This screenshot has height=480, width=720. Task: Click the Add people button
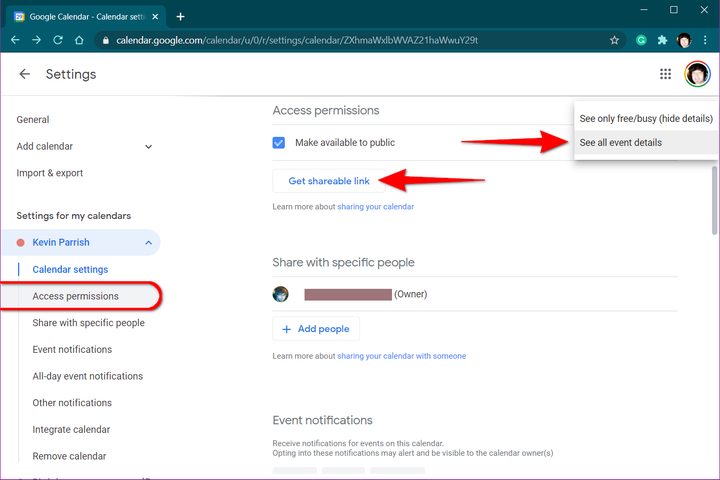pyautogui.click(x=316, y=329)
